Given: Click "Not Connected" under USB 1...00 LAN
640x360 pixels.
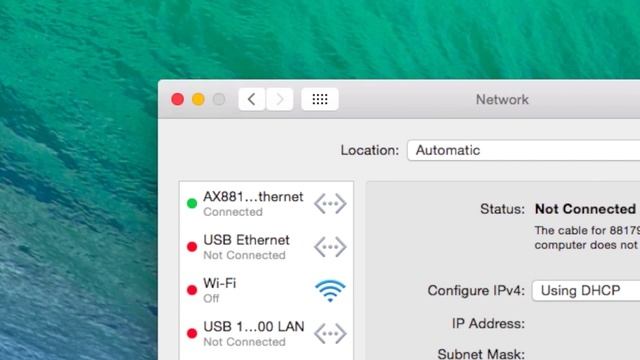Looking at the screenshot, I should [x=244, y=342].
